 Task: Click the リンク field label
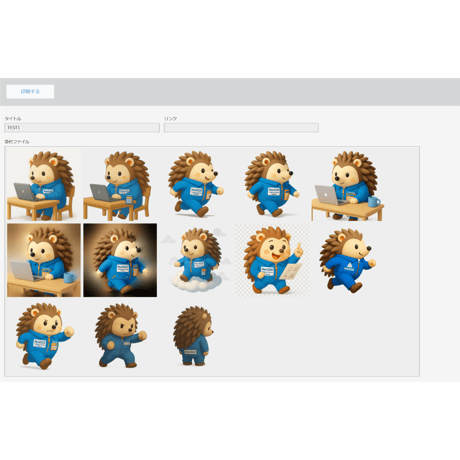tap(170, 119)
